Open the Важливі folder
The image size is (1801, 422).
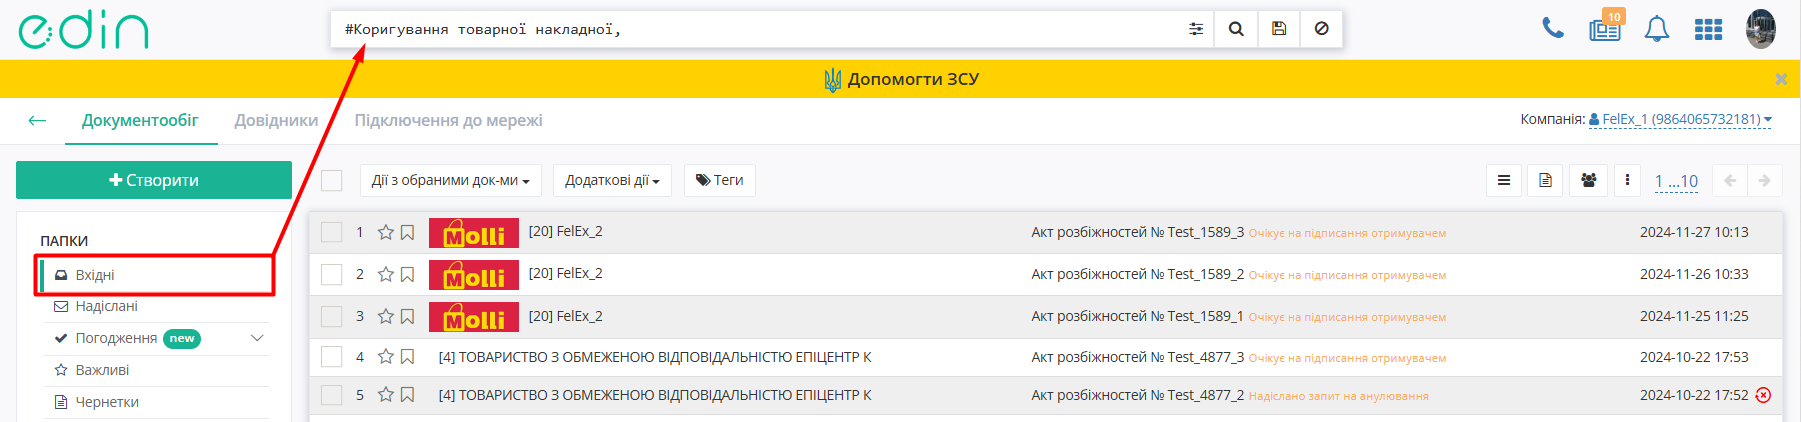tap(102, 370)
